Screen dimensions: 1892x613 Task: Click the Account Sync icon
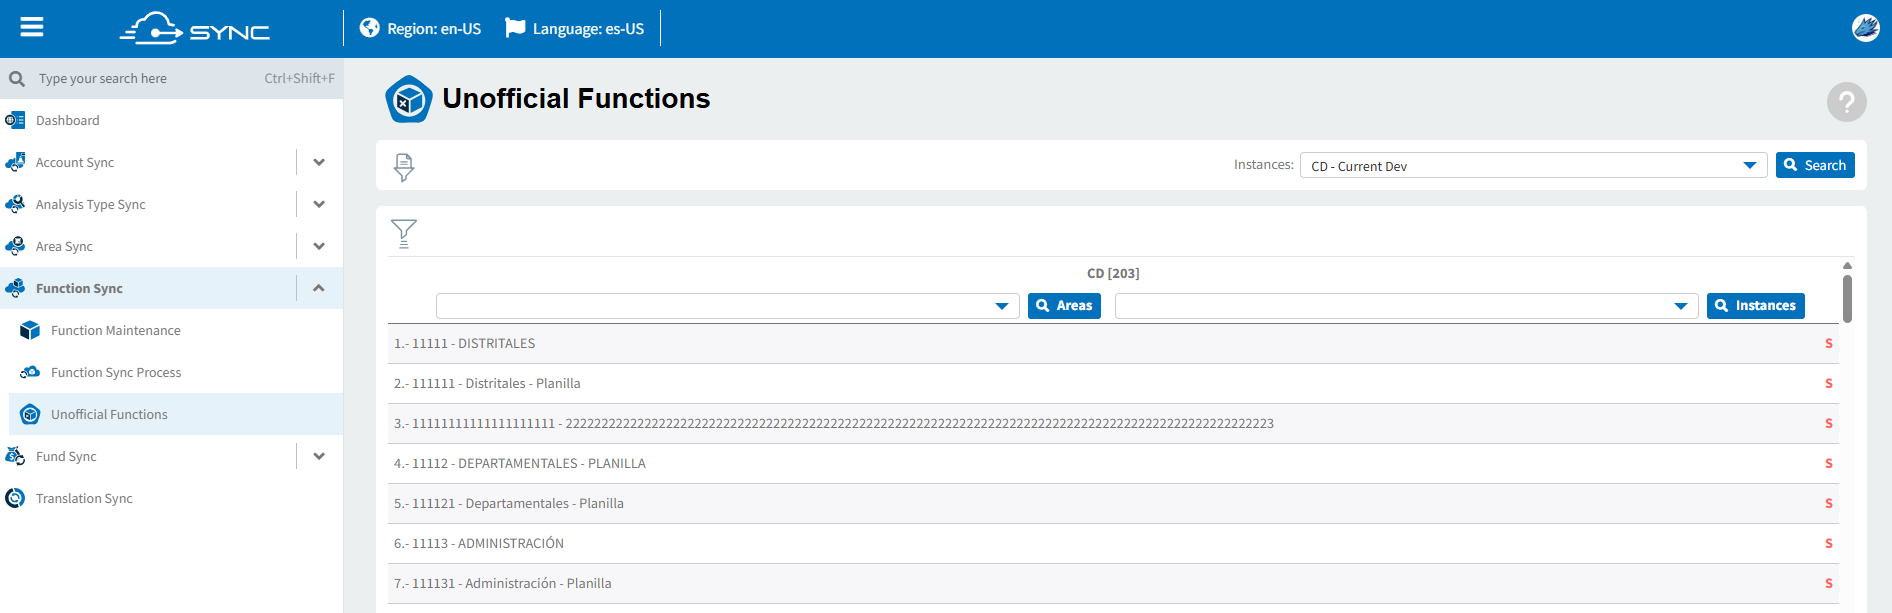point(15,162)
